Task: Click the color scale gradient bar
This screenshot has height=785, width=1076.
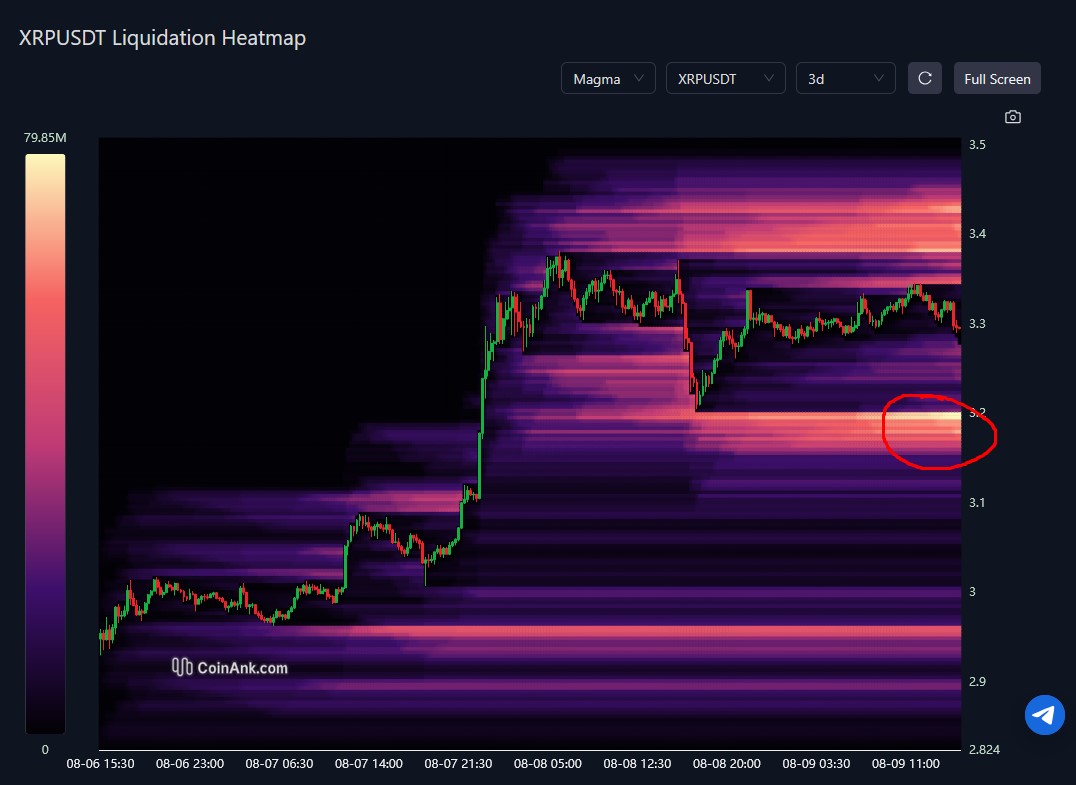Action: click(x=45, y=443)
